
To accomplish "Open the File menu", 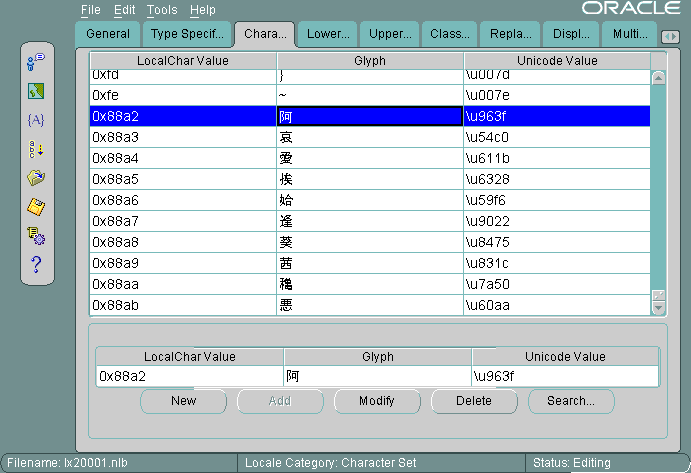I will [91, 10].
